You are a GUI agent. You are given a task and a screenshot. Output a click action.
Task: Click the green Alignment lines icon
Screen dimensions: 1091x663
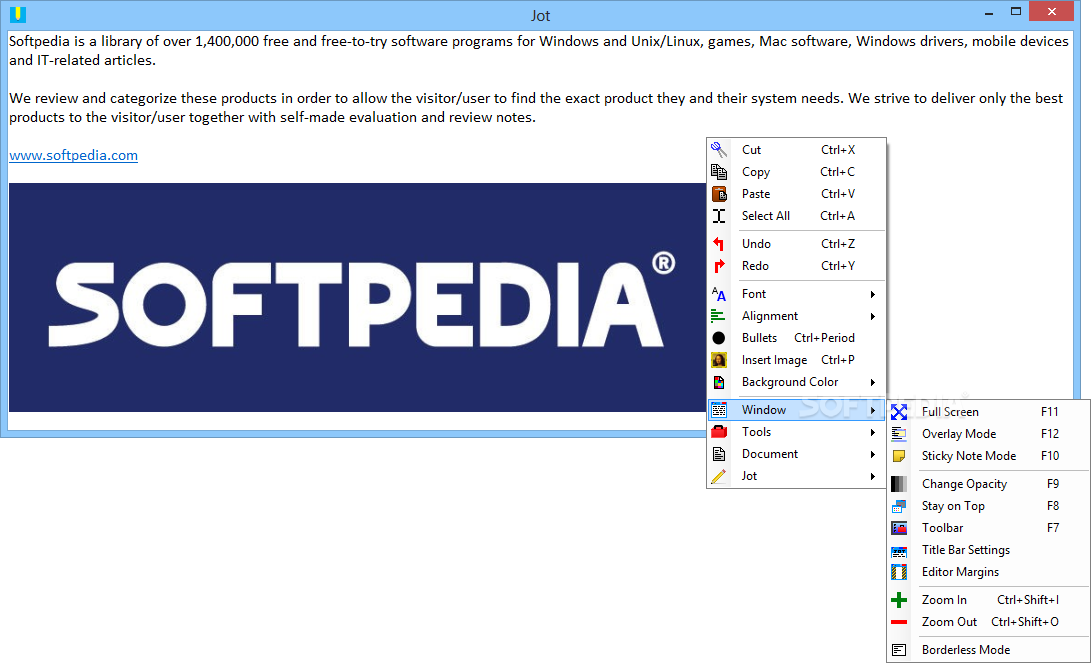click(719, 316)
